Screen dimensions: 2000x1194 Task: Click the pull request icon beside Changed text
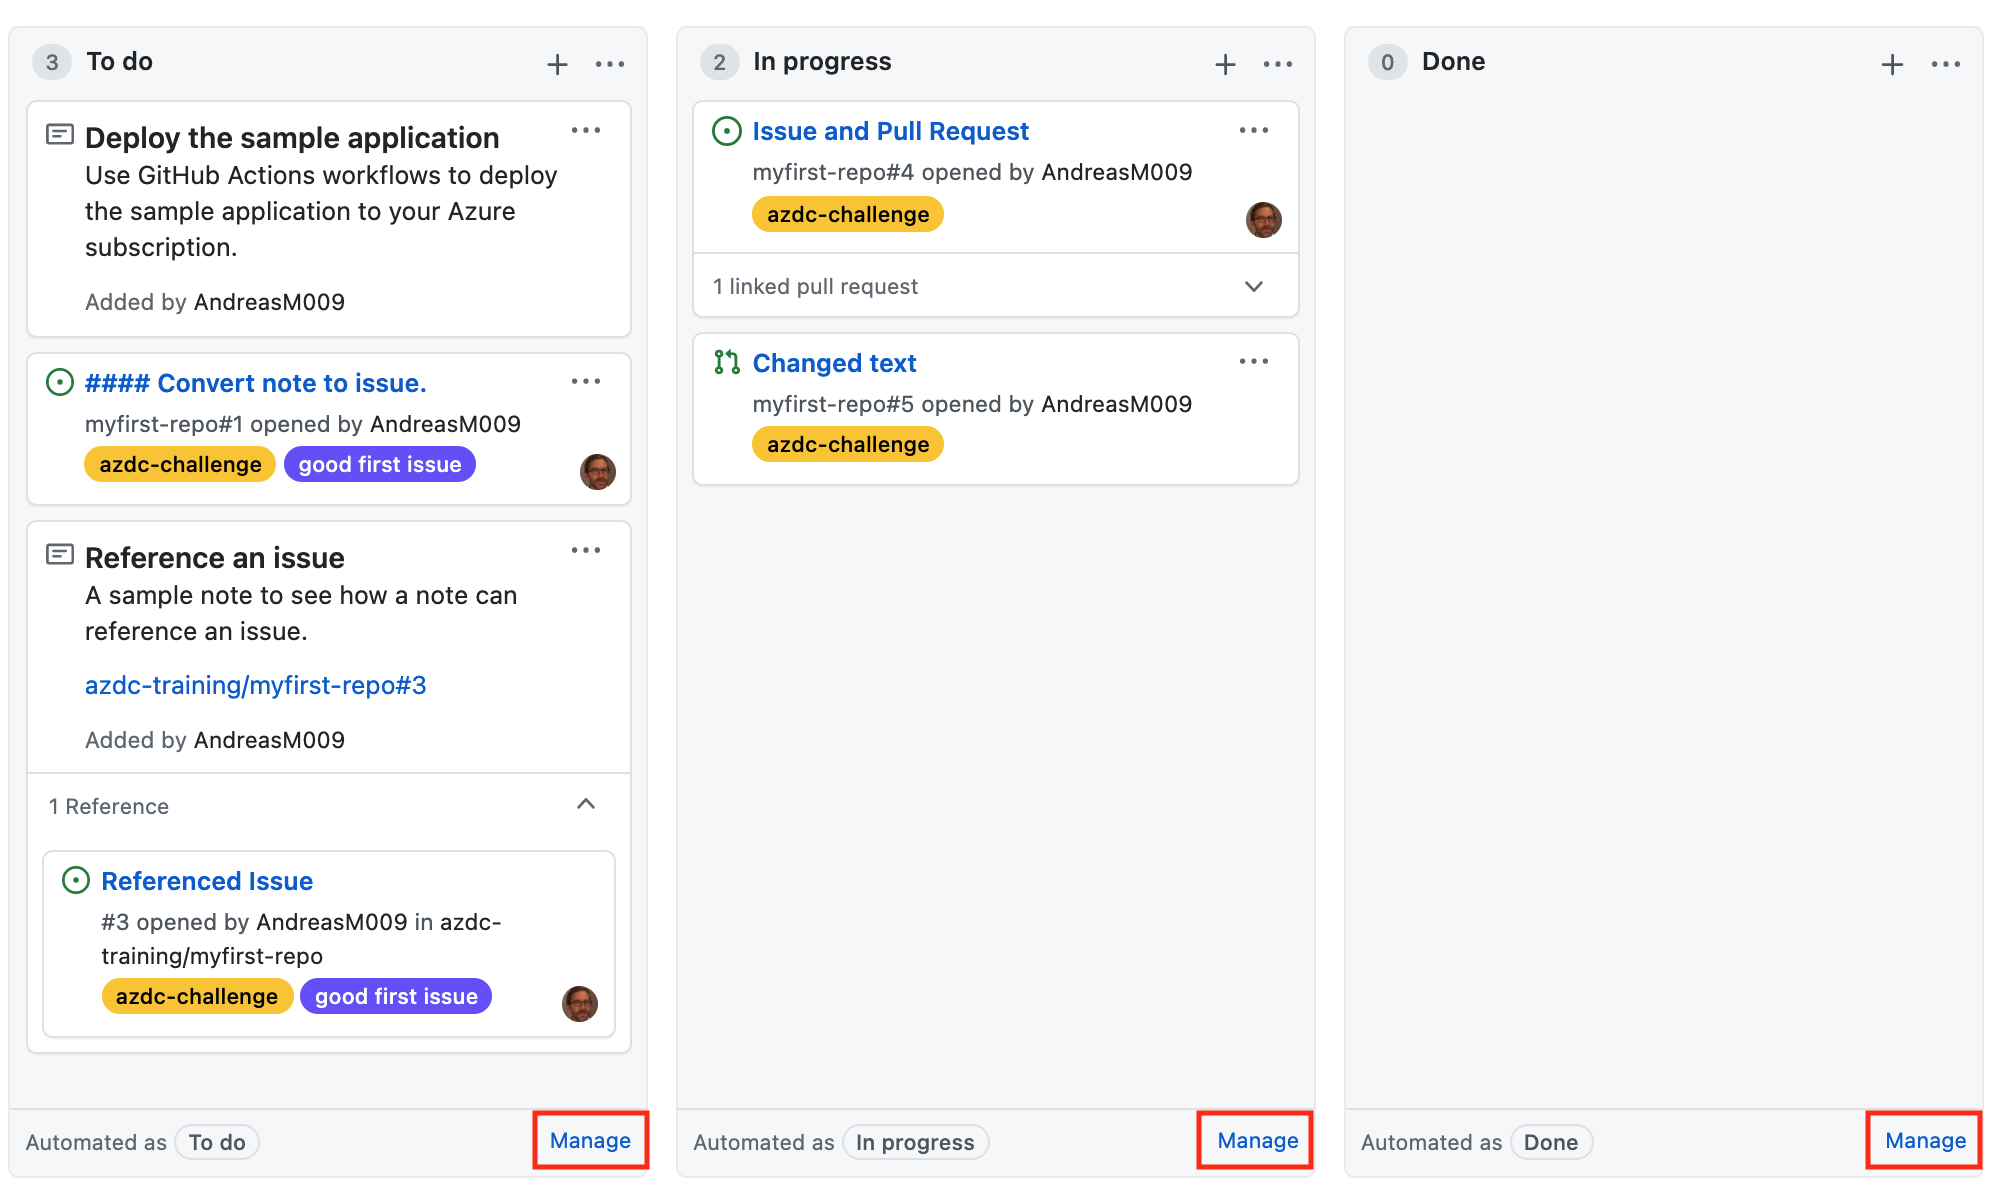(x=726, y=362)
